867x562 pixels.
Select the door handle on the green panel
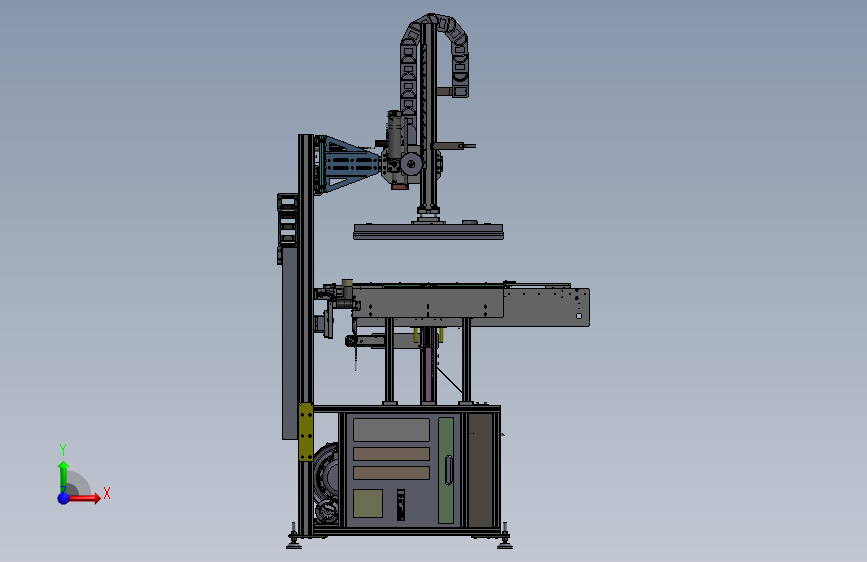click(x=448, y=470)
